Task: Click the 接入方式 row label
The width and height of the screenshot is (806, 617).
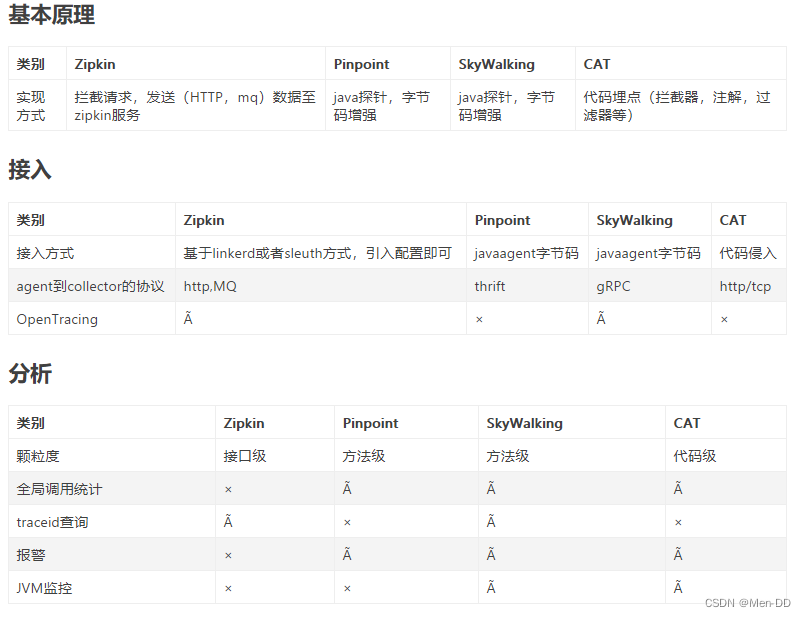Action: tap(46, 253)
